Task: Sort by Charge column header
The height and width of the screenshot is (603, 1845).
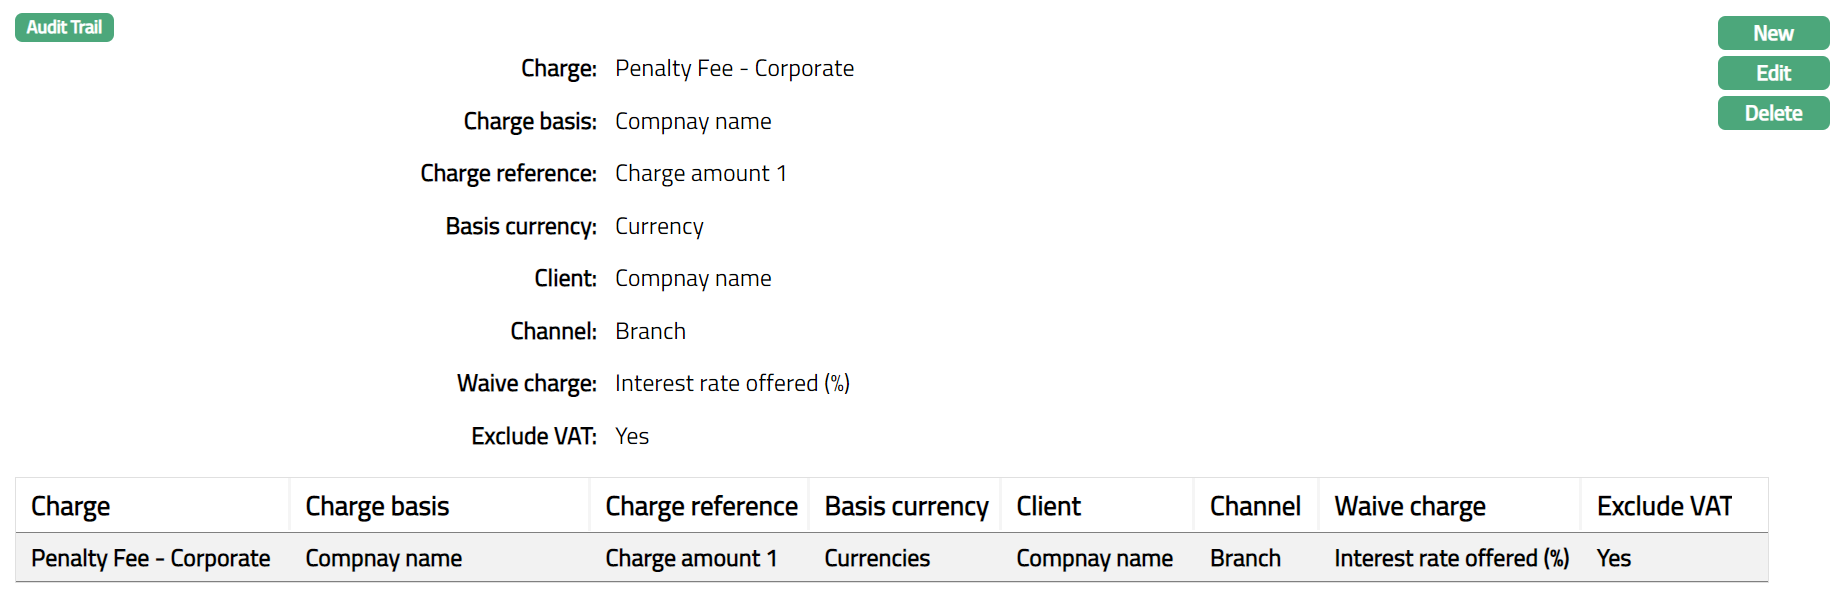Action: tap(70, 506)
